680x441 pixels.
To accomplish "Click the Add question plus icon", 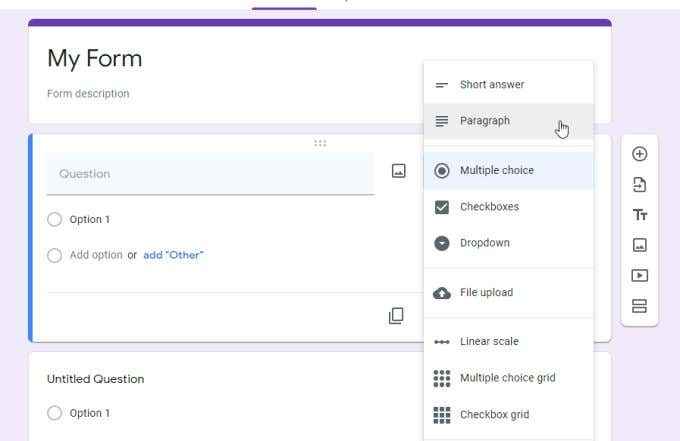I will pyautogui.click(x=640, y=154).
